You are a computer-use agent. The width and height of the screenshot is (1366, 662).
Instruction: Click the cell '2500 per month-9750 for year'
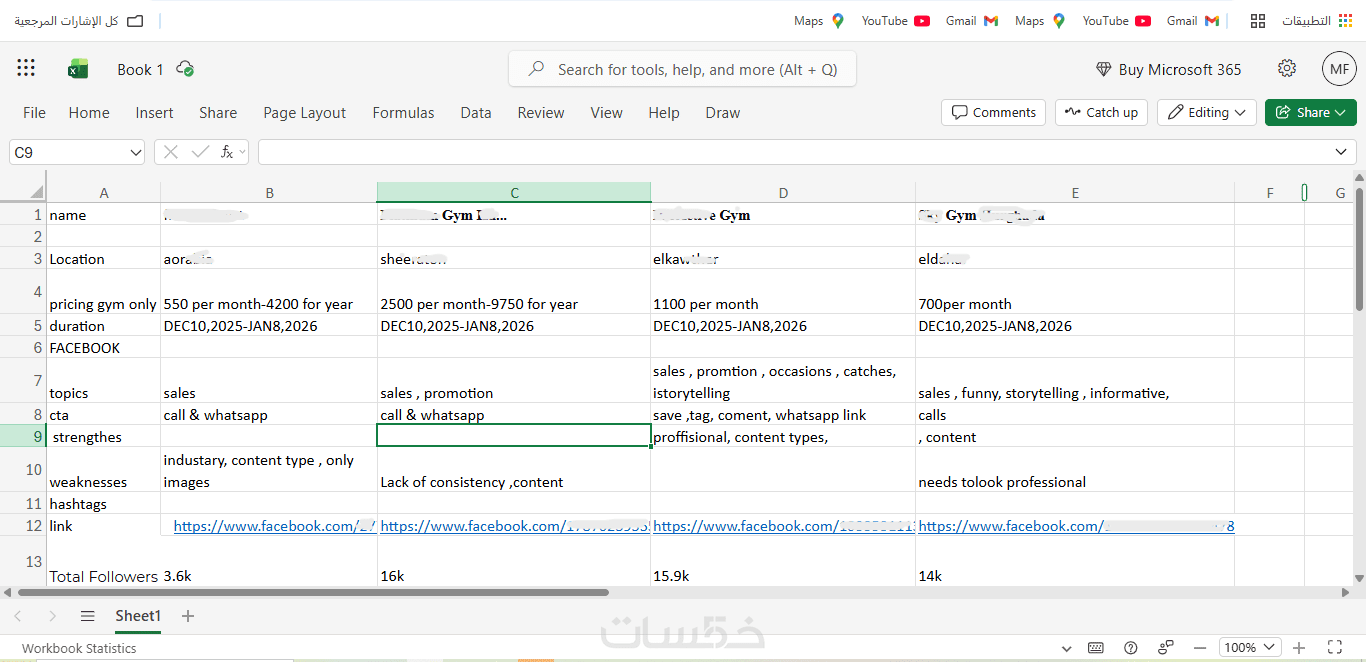[x=514, y=291]
